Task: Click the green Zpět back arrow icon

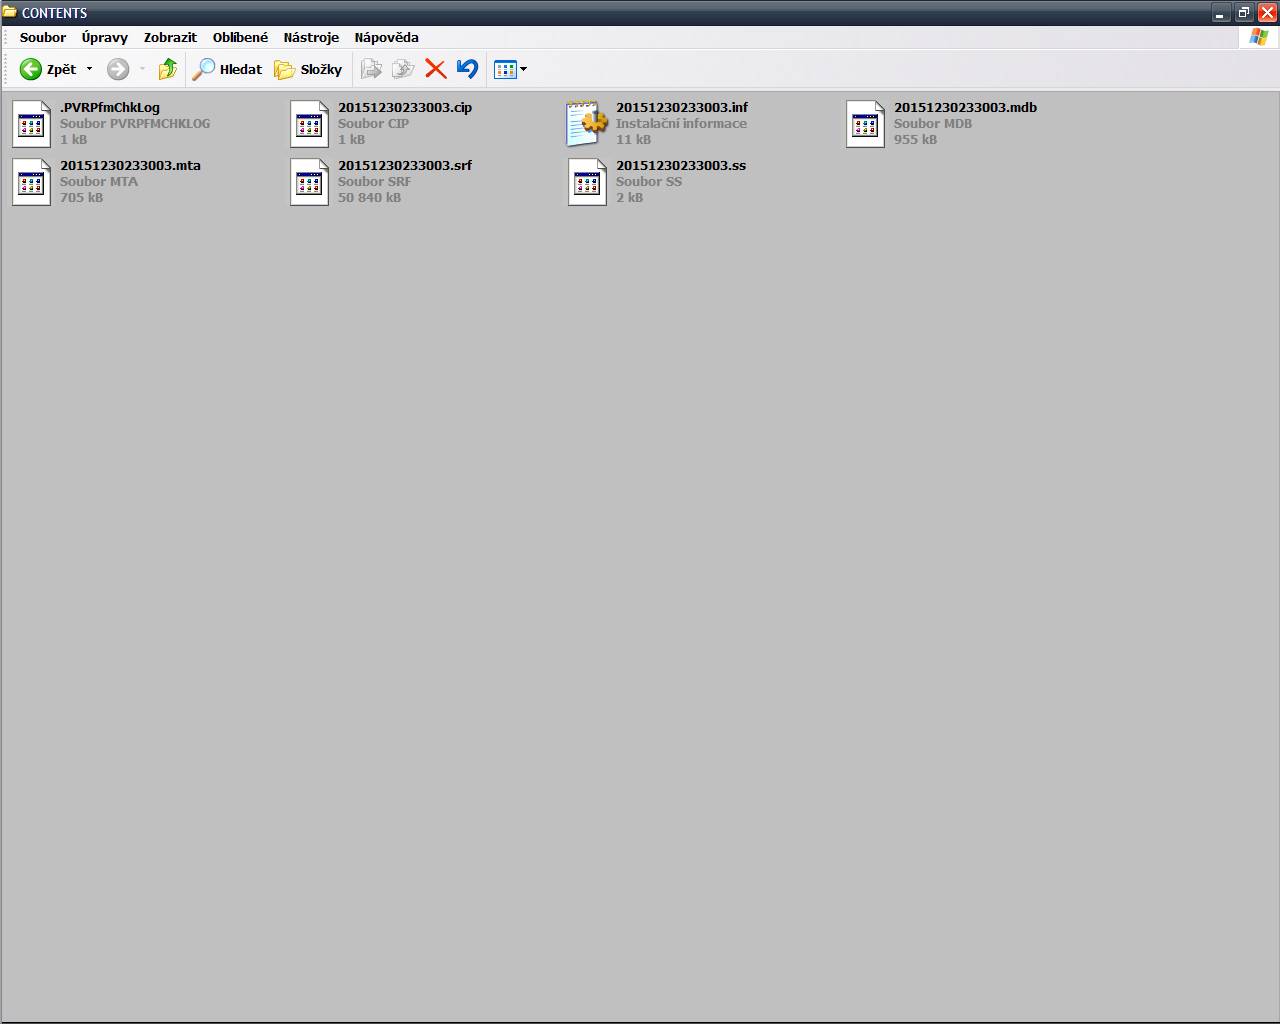Action: [x=31, y=69]
